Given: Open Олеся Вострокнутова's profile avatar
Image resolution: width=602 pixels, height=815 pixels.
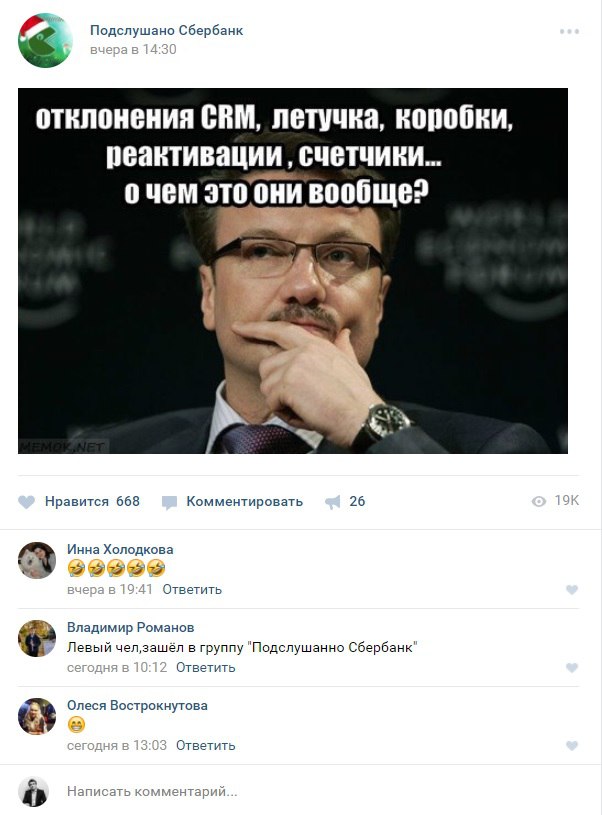Looking at the screenshot, I should (37, 716).
